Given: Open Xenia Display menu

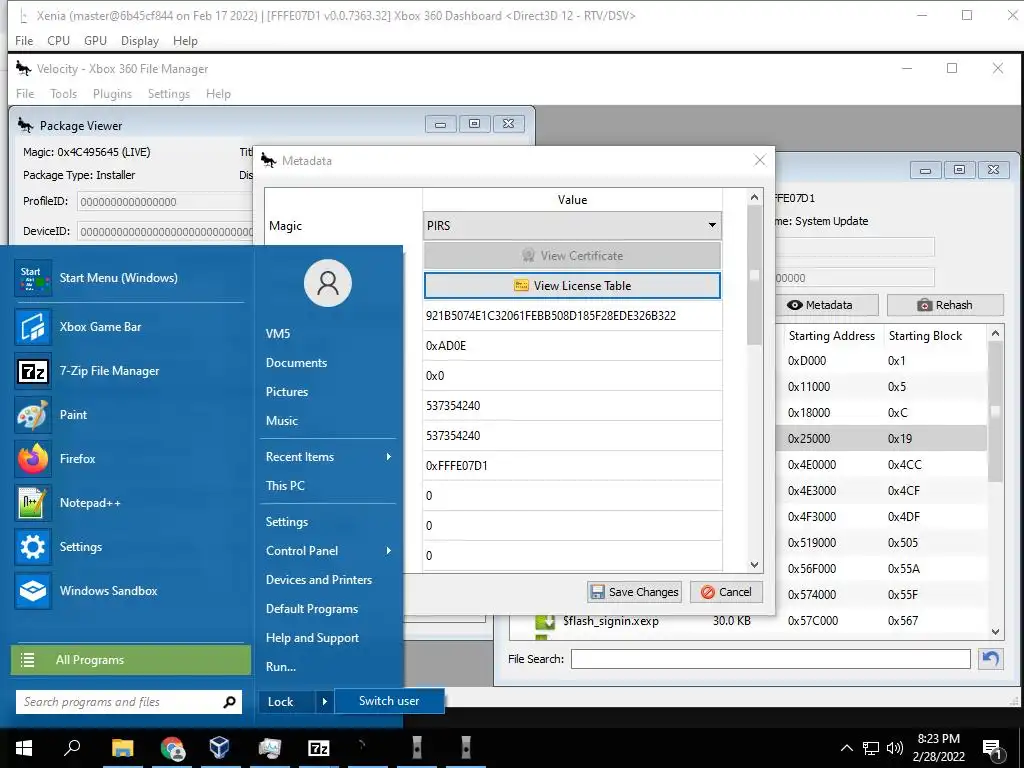Looking at the screenshot, I should pyautogui.click(x=140, y=40).
